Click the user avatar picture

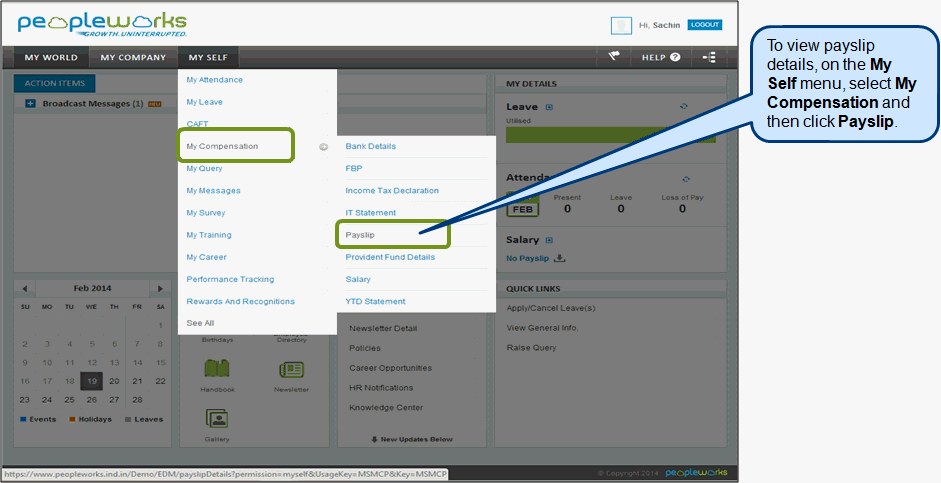point(621,25)
